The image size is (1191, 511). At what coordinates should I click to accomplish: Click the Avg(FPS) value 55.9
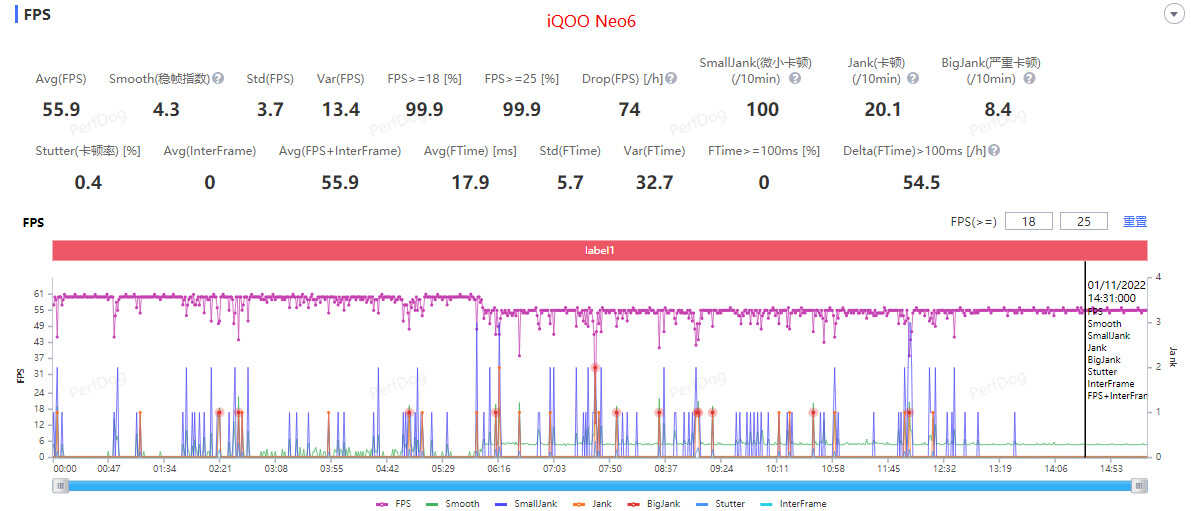[x=62, y=109]
